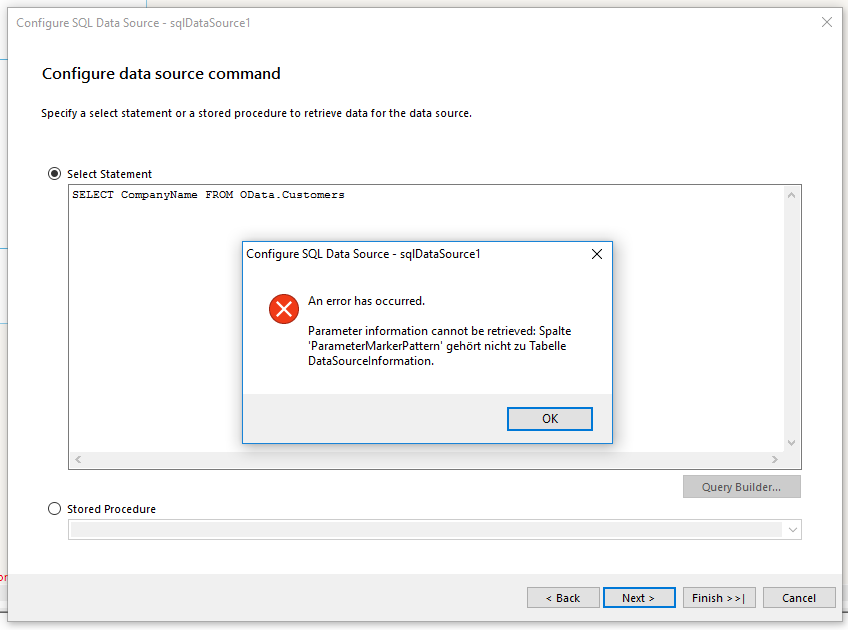The width and height of the screenshot is (848, 630).
Task: Click the SQL up scroll arrow
Action: coord(791,195)
